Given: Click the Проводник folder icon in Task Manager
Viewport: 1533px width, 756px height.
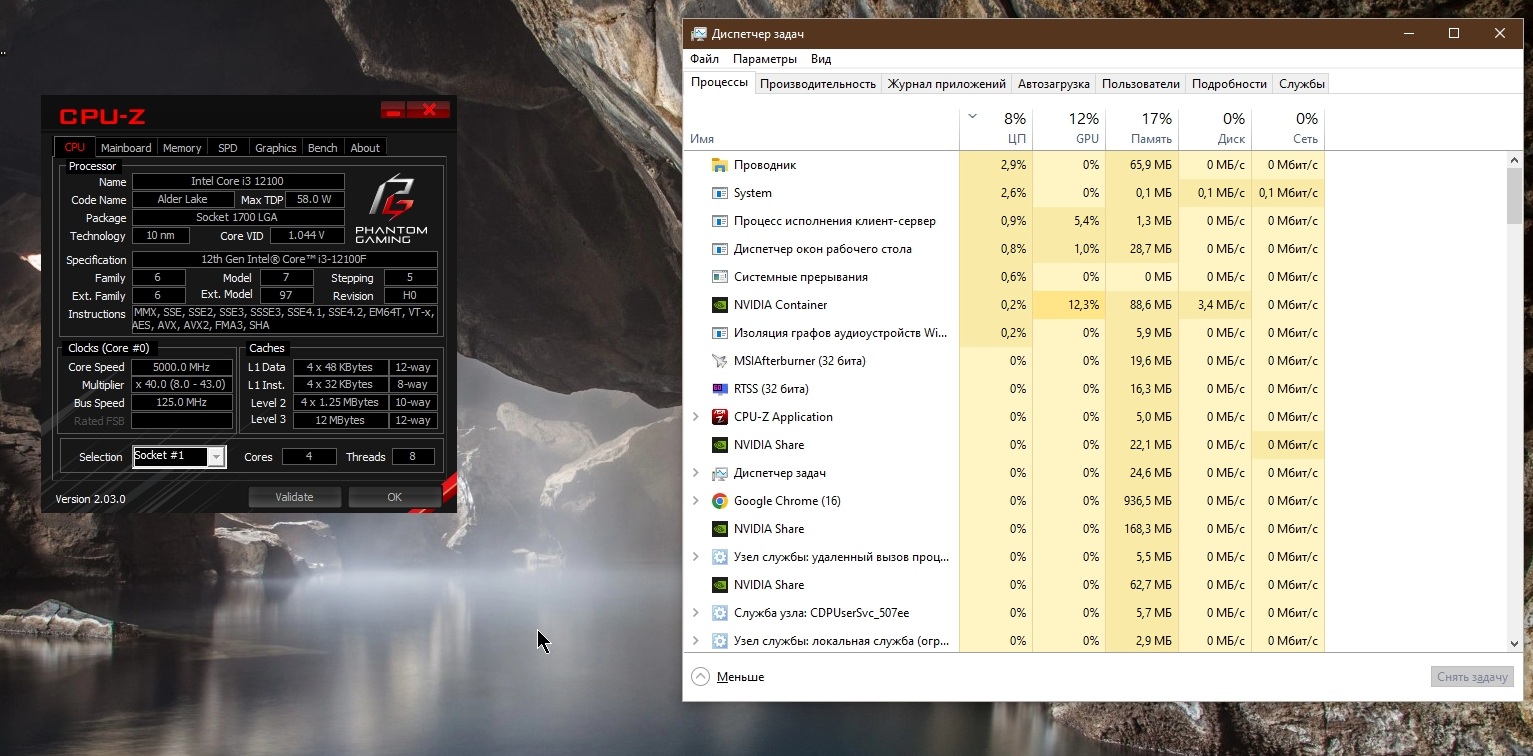Looking at the screenshot, I should pyautogui.click(x=719, y=165).
